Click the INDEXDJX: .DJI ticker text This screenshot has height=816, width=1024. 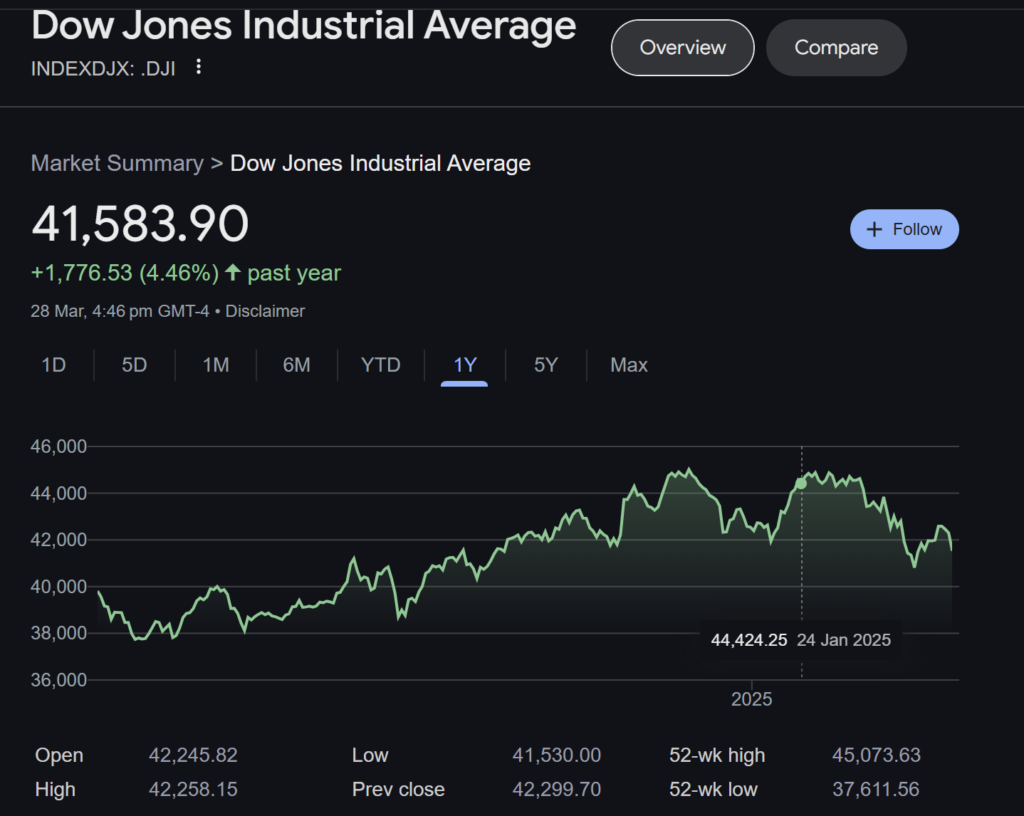click(103, 69)
